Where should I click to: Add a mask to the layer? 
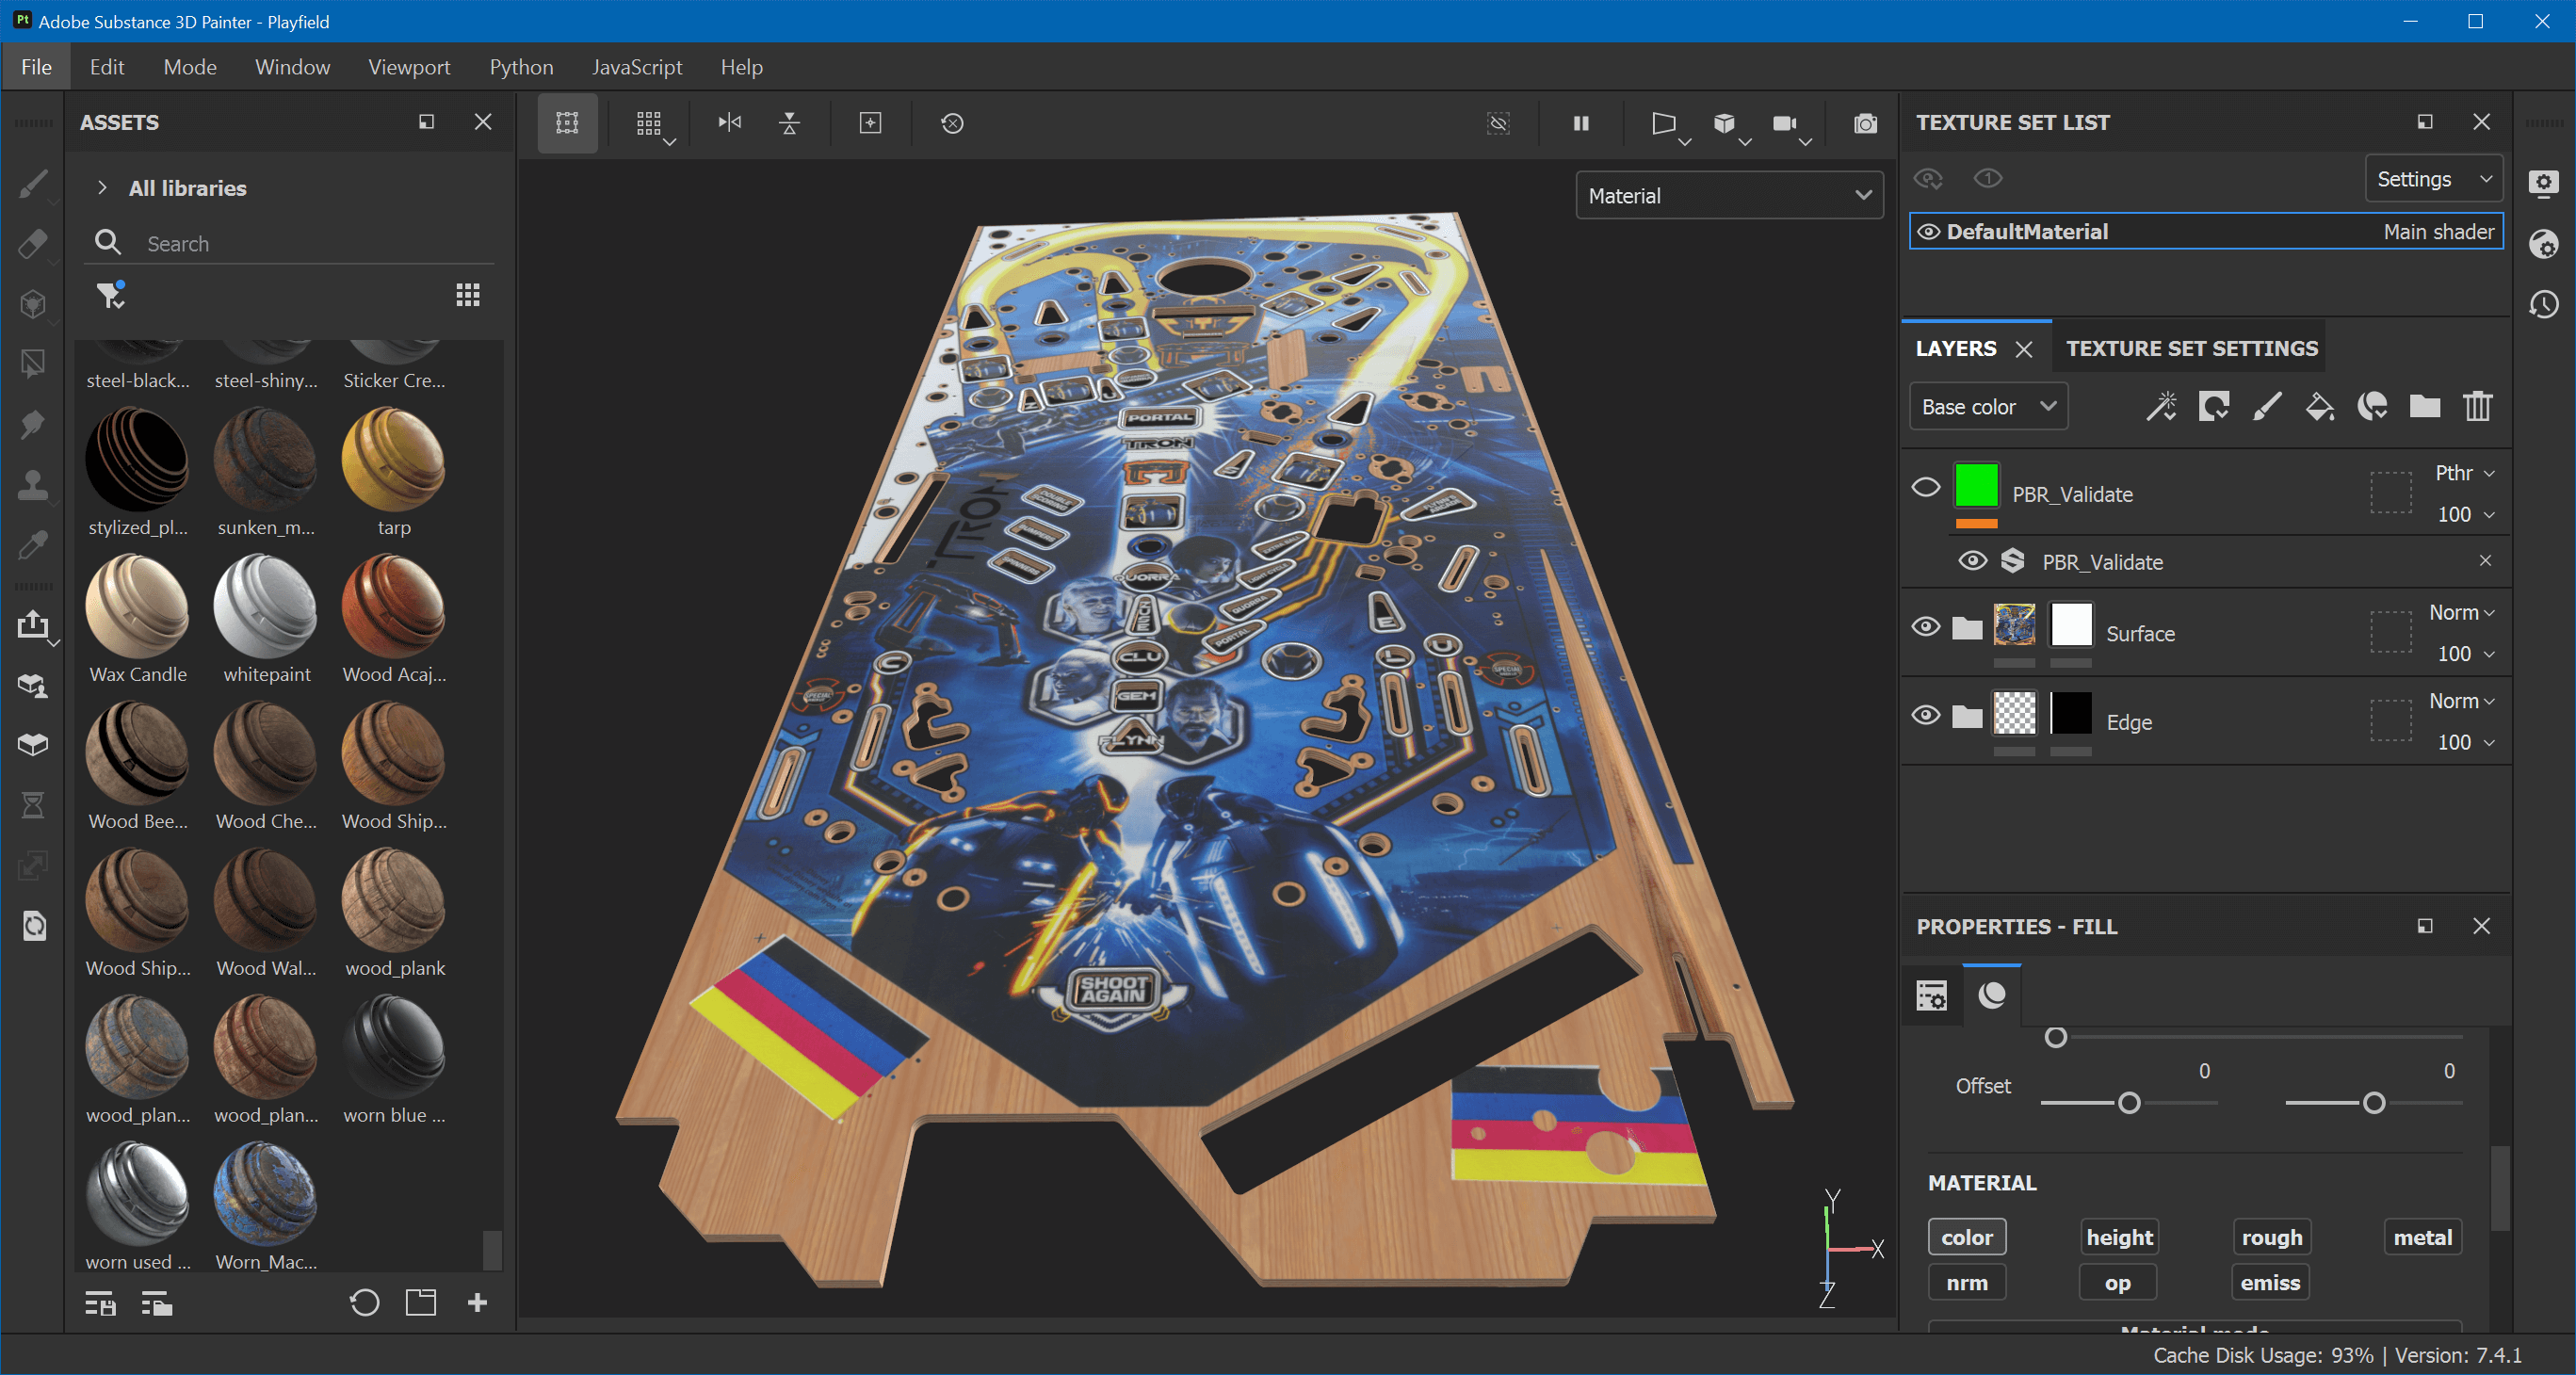[2214, 406]
